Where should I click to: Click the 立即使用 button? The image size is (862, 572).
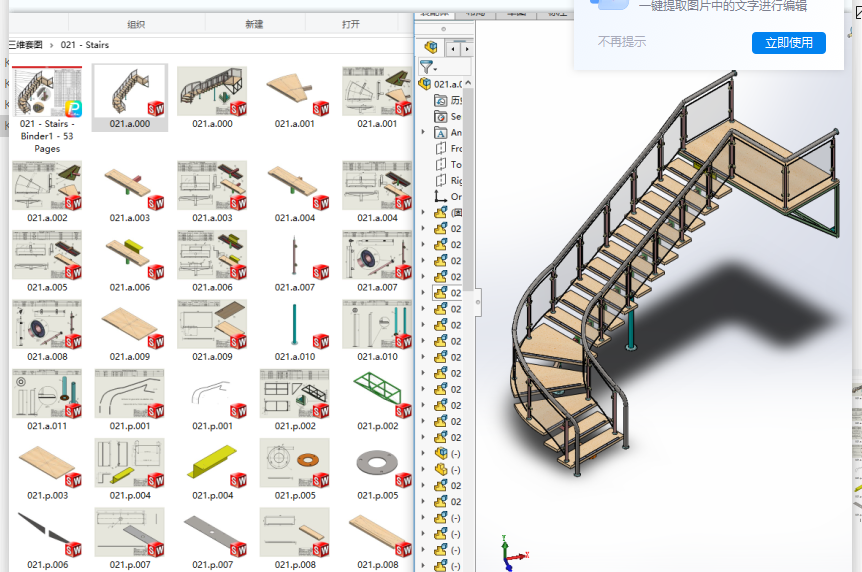[x=788, y=43]
